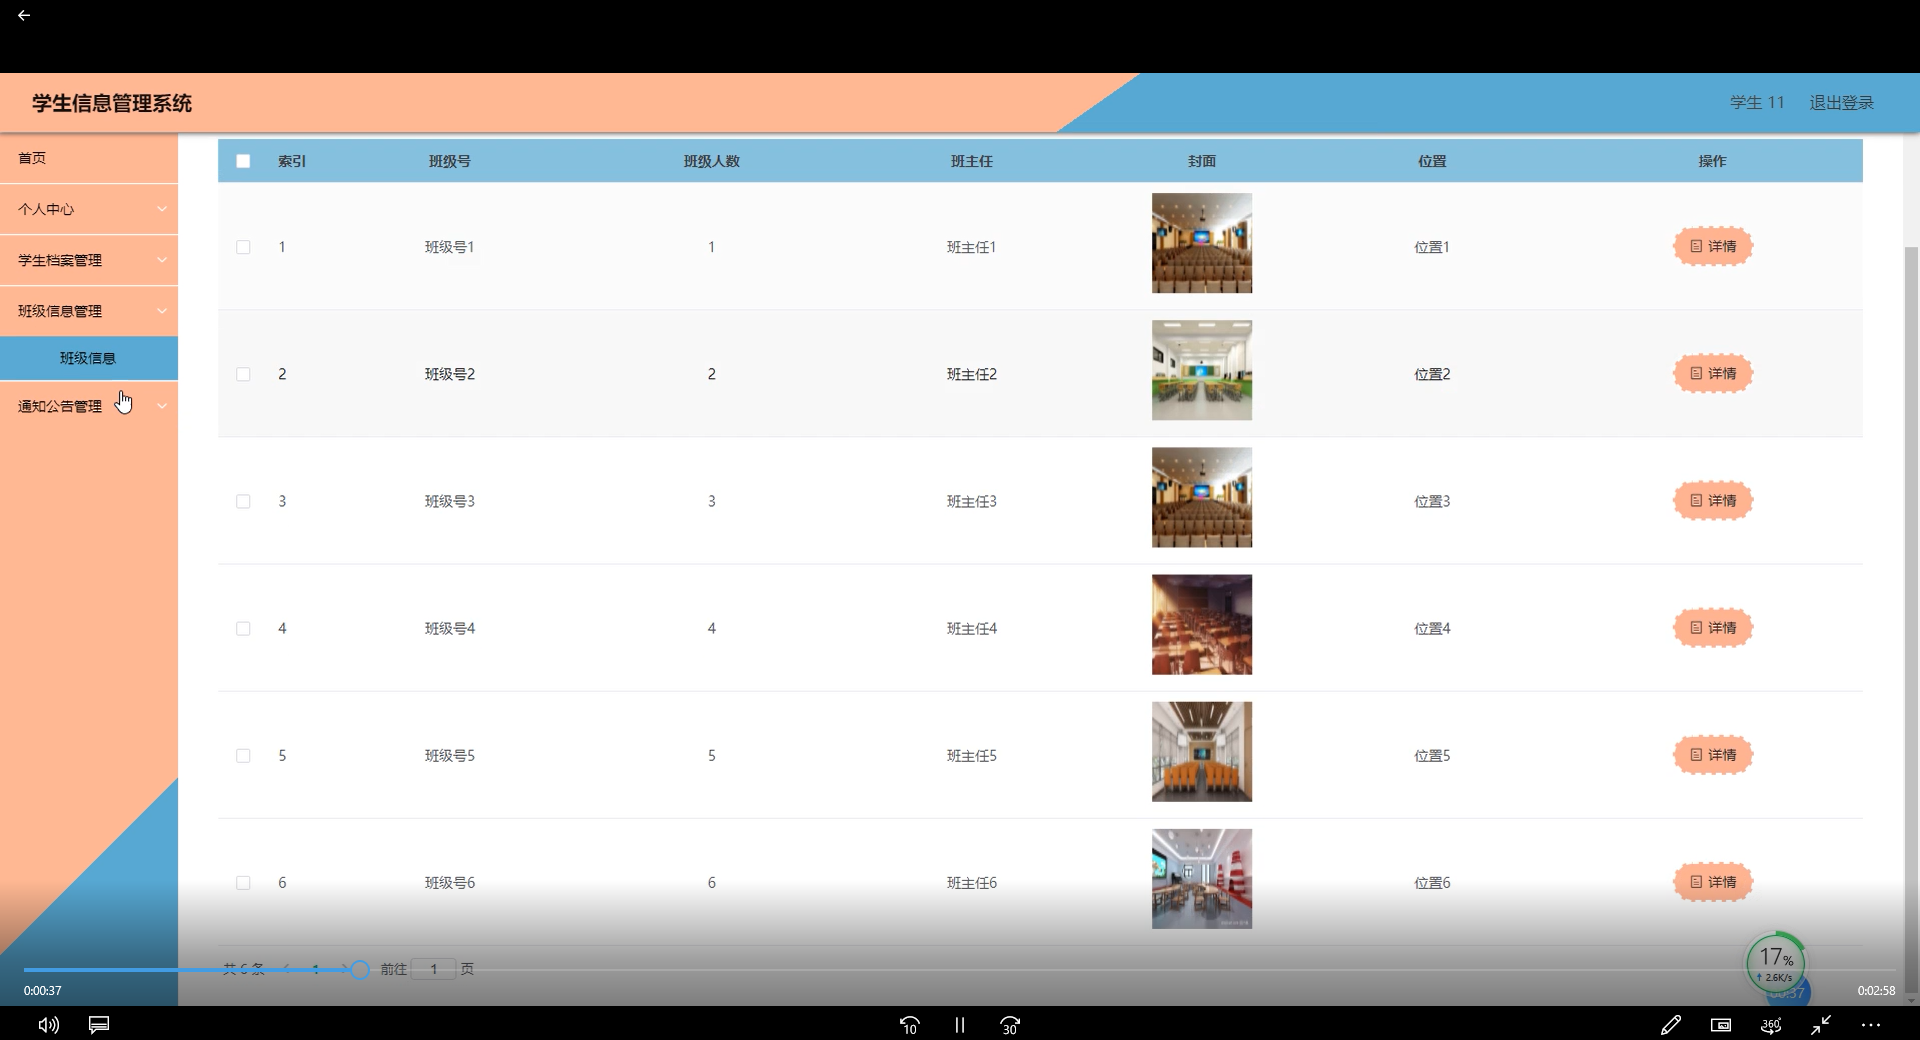The image size is (1920, 1040).
Task: Click the 位置 column header
Action: pos(1432,161)
